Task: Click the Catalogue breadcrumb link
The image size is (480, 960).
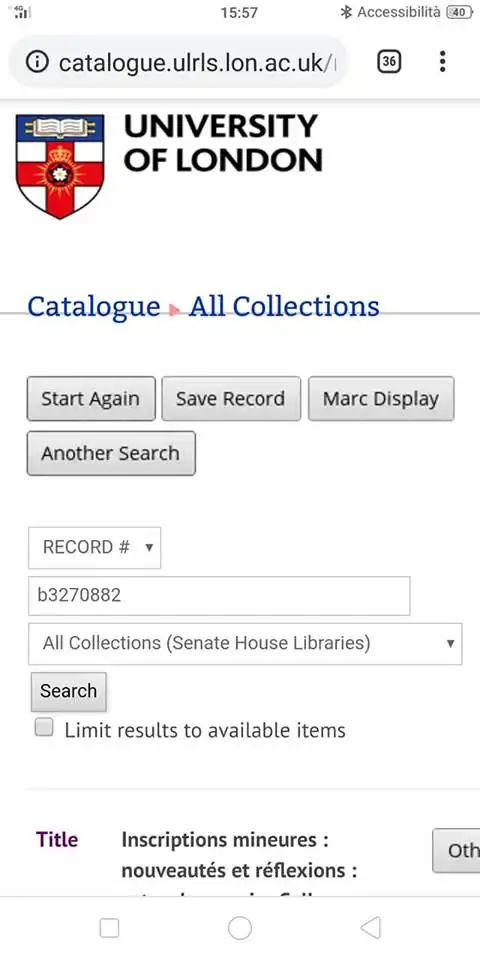Action: (x=94, y=306)
